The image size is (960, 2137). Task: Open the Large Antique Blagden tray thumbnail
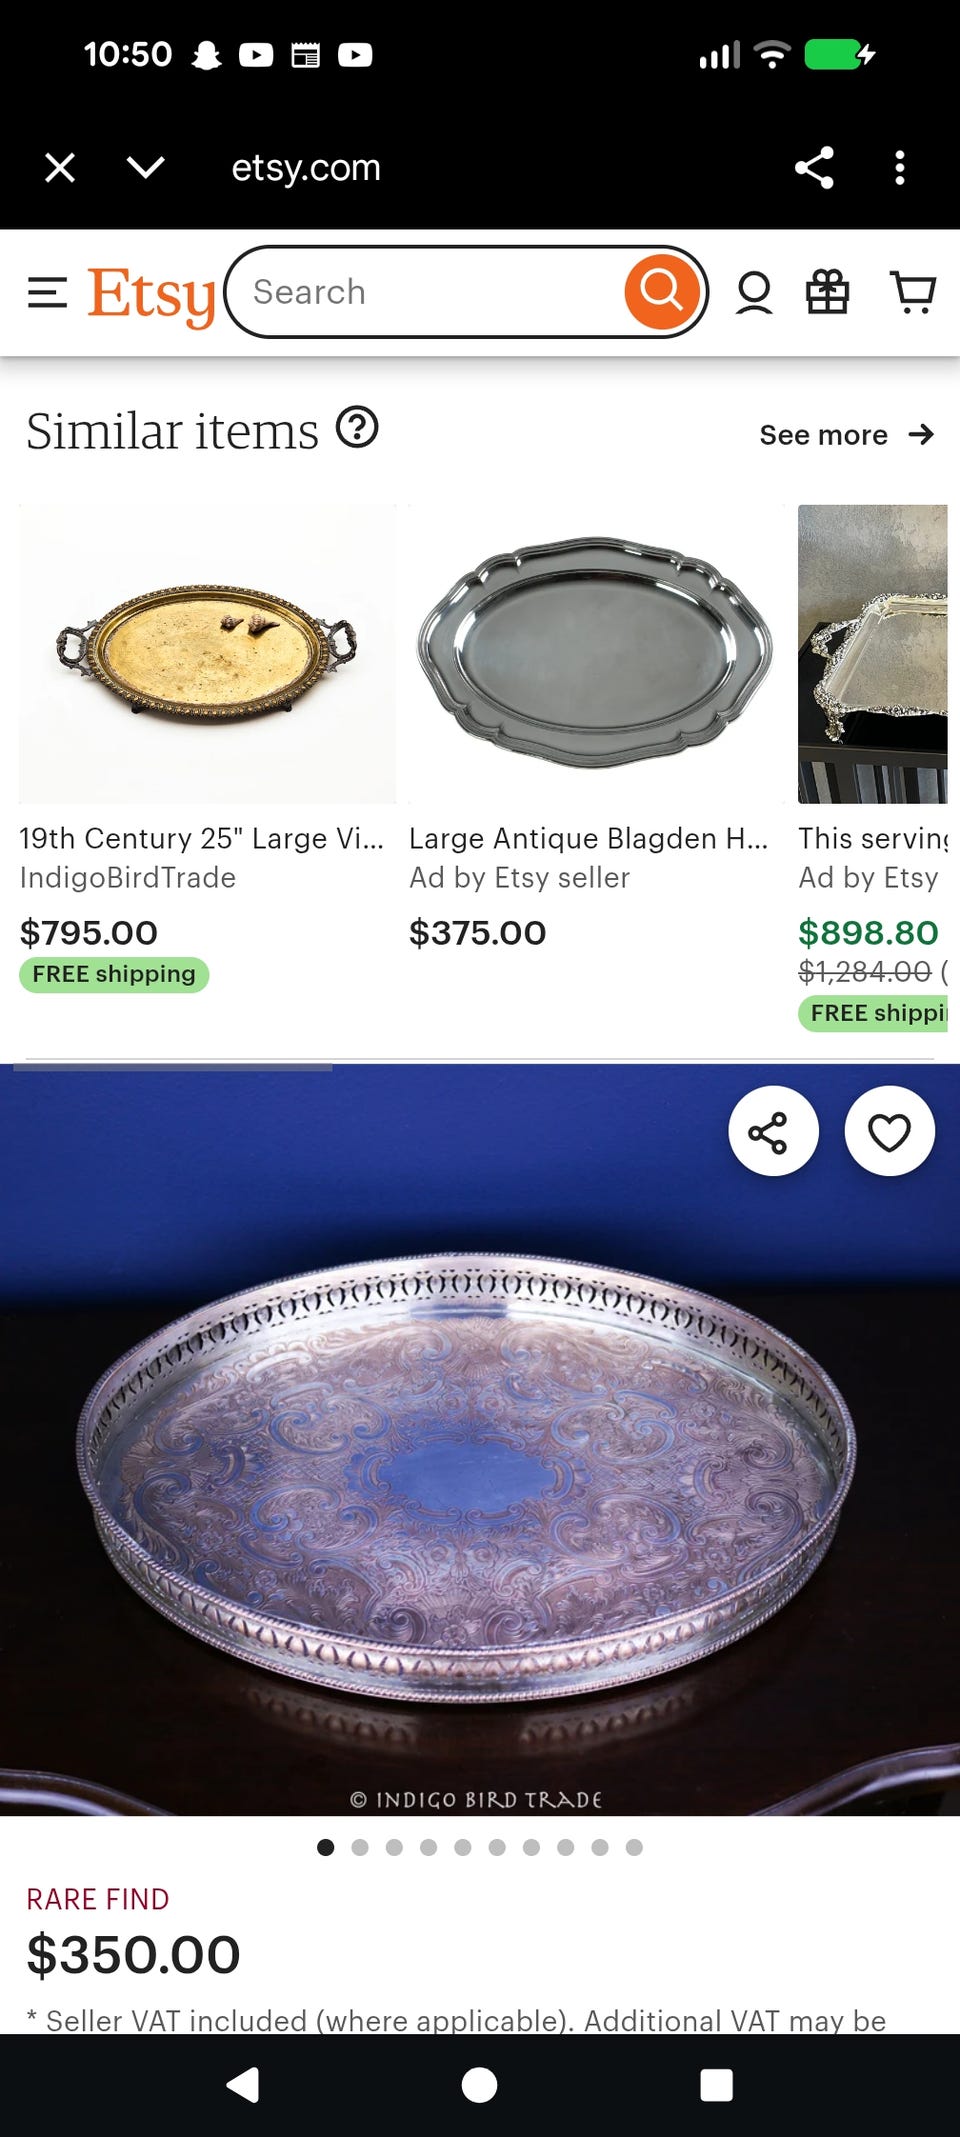click(x=596, y=654)
